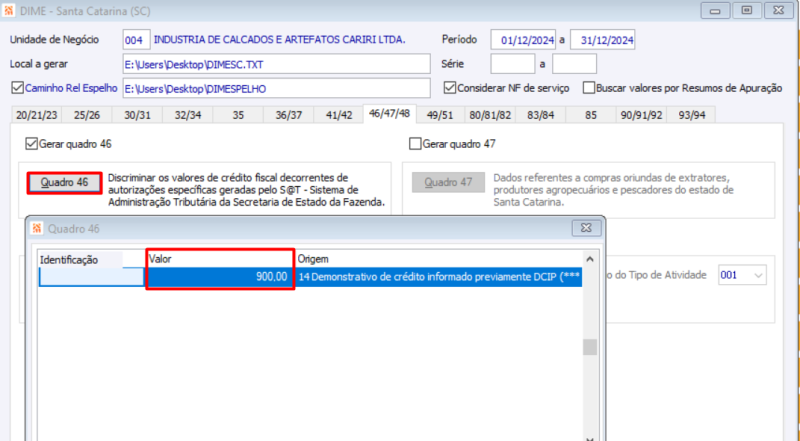The width and height of the screenshot is (800, 441).
Task: Enable Gerar quadro 47 checkbox
Action: [x=415, y=144]
